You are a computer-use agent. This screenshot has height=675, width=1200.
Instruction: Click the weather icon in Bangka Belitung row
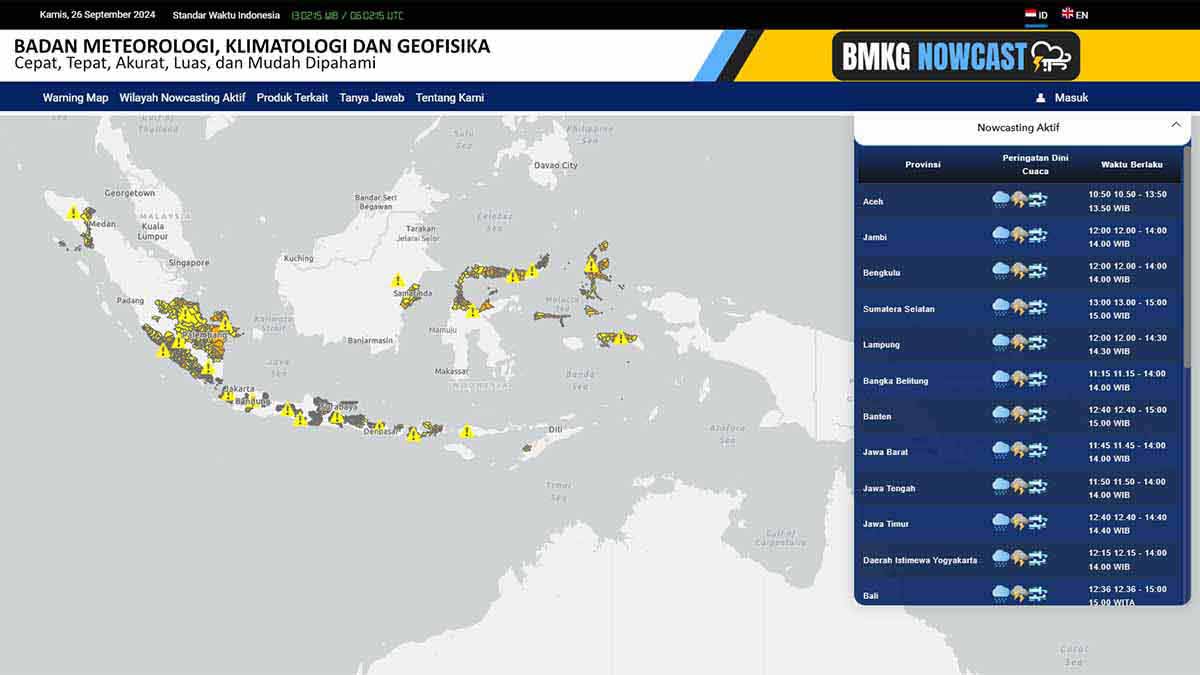(1019, 380)
